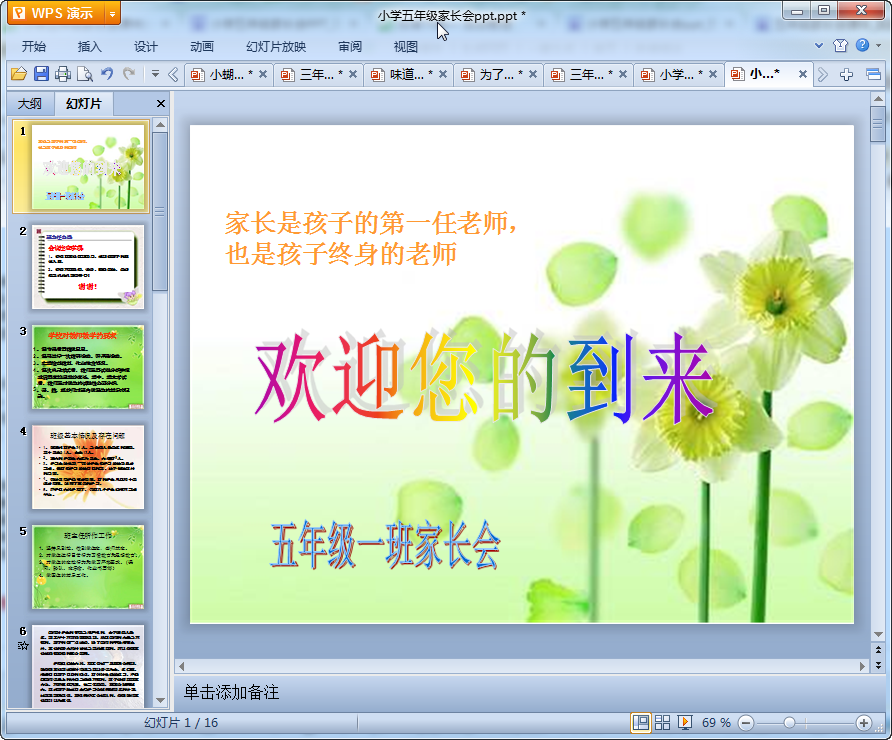Close the slide thumbnail pane
892x740 pixels.
(161, 104)
